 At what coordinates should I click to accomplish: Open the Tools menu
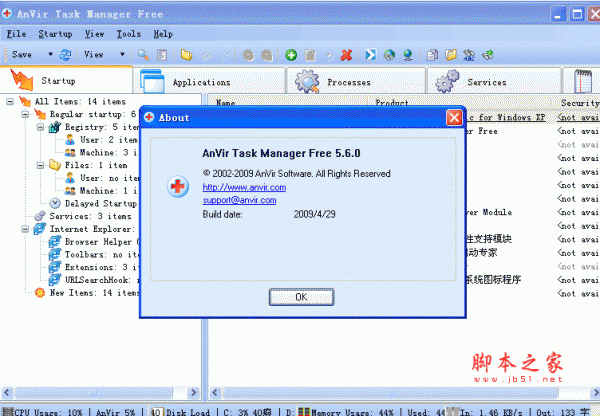click(129, 34)
